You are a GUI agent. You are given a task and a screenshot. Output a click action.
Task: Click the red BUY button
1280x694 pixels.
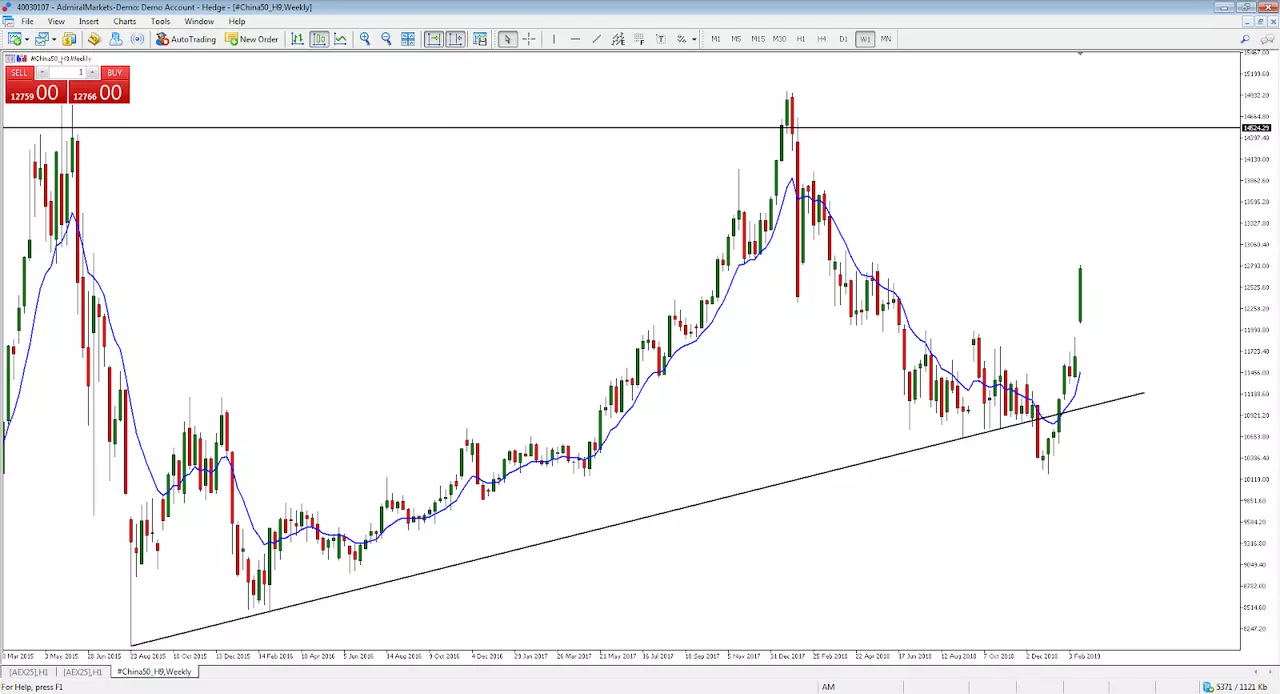(x=114, y=73)
